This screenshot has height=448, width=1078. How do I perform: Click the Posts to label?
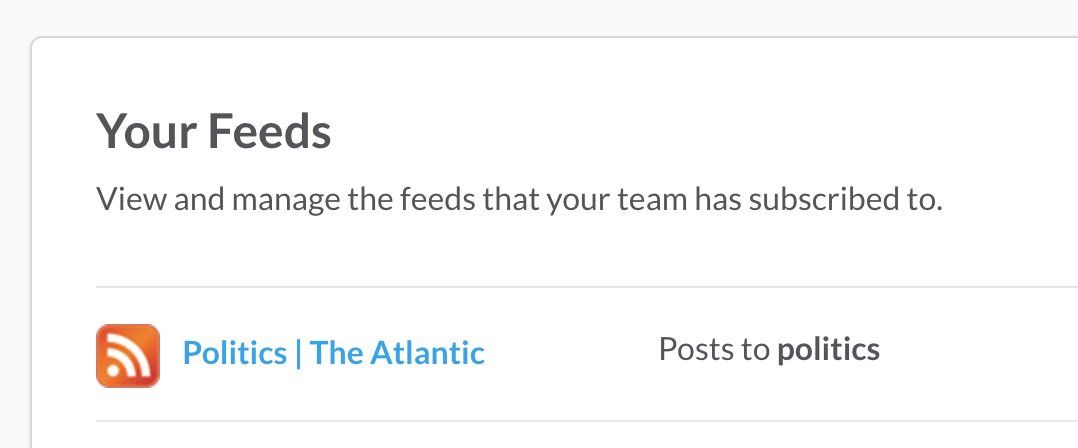(x=714, y=349)
